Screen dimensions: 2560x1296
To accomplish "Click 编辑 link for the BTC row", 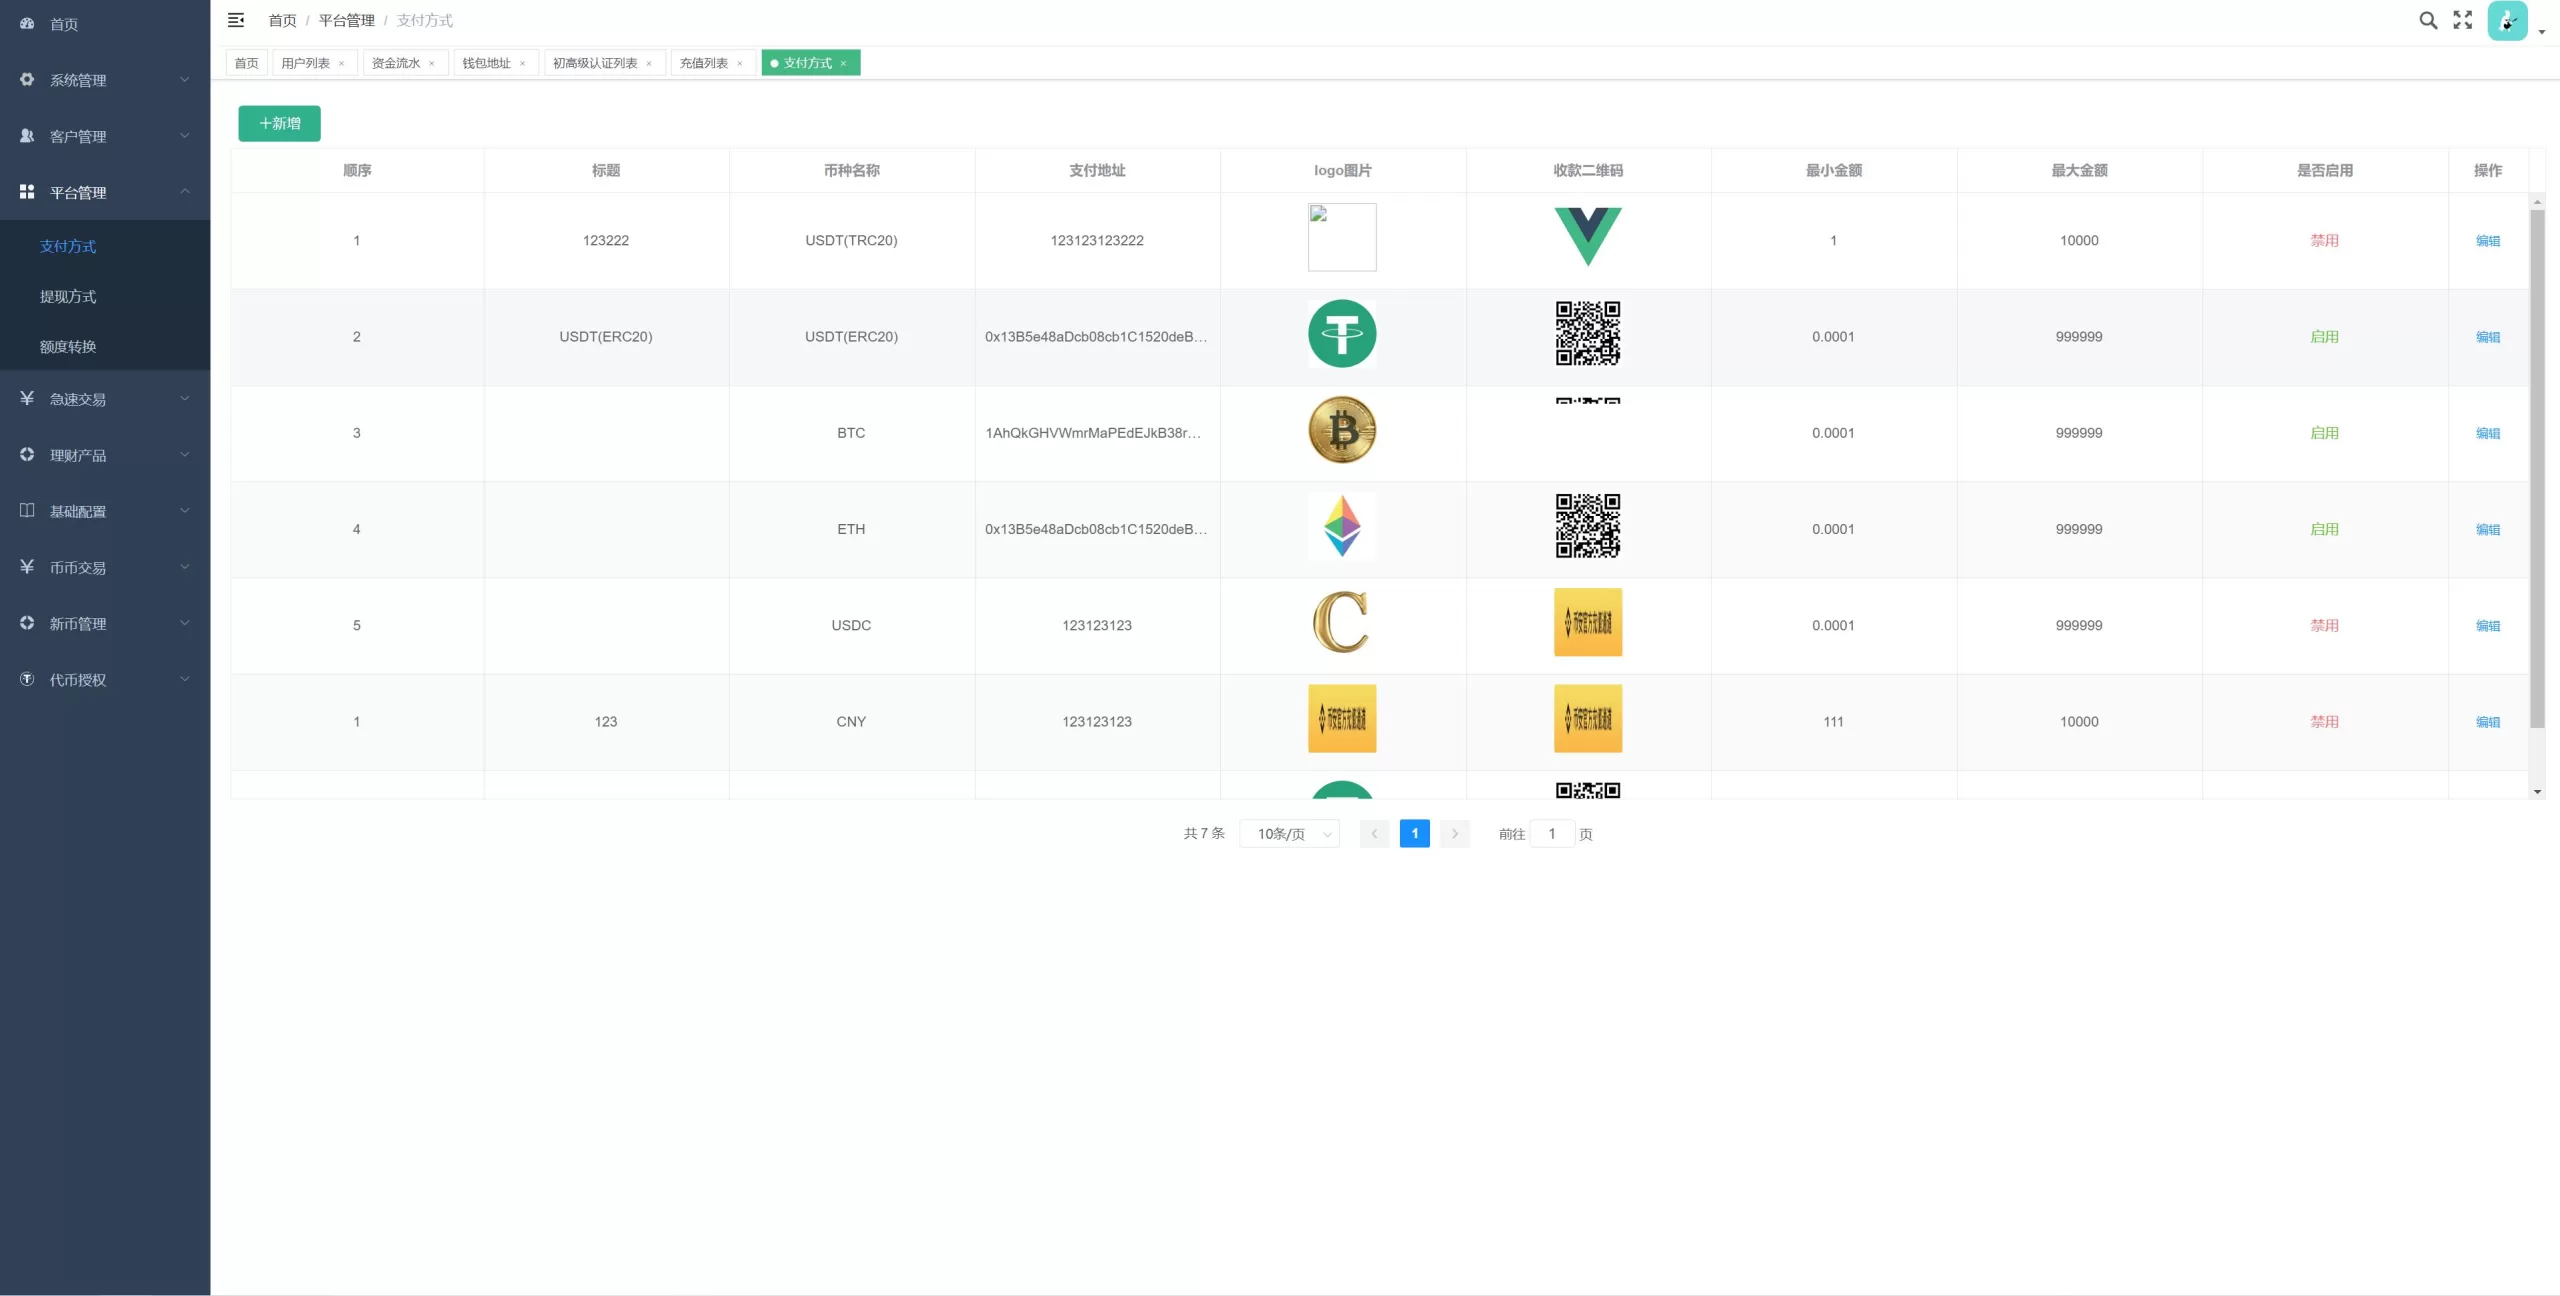I will point(2487,433).
